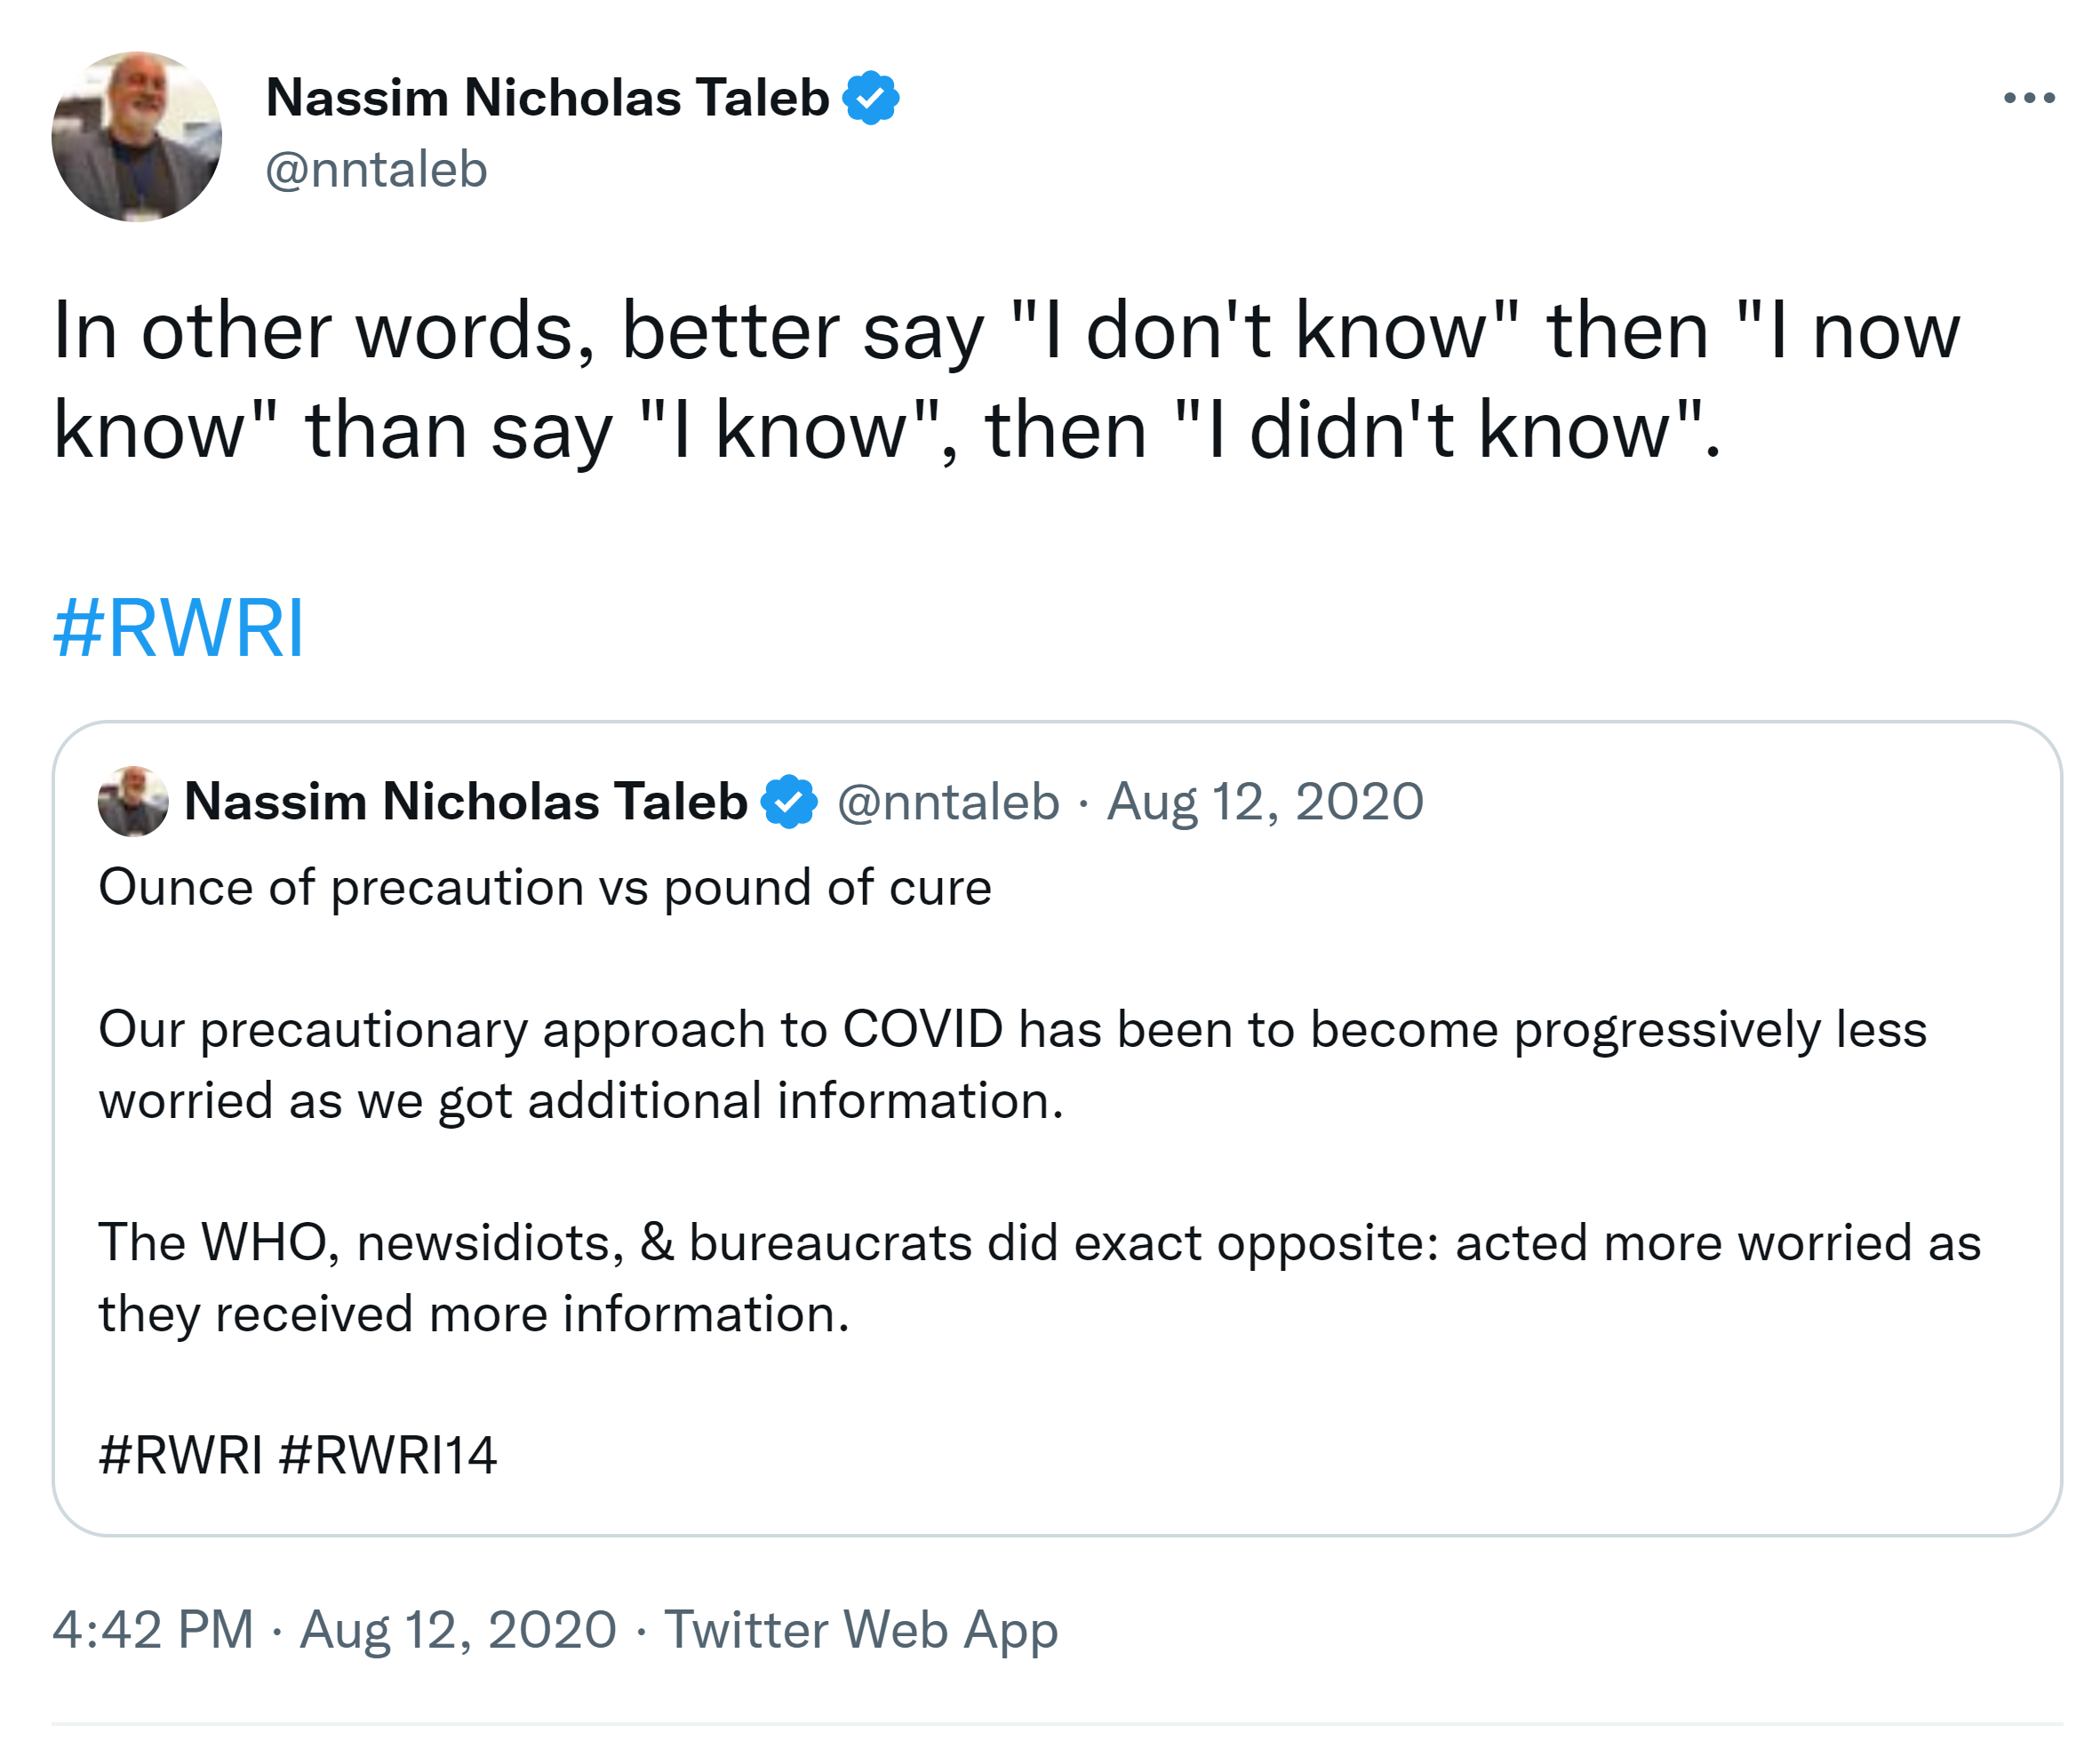
Task: Click the #RWRI14 hashtag in quoted tweet
Action: pos(388,1455)
